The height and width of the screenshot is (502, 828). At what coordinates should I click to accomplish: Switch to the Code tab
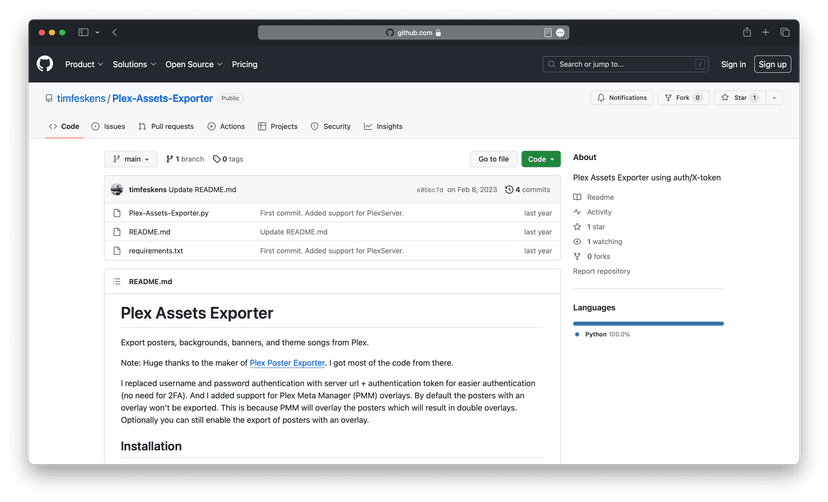tap(64, 126)
